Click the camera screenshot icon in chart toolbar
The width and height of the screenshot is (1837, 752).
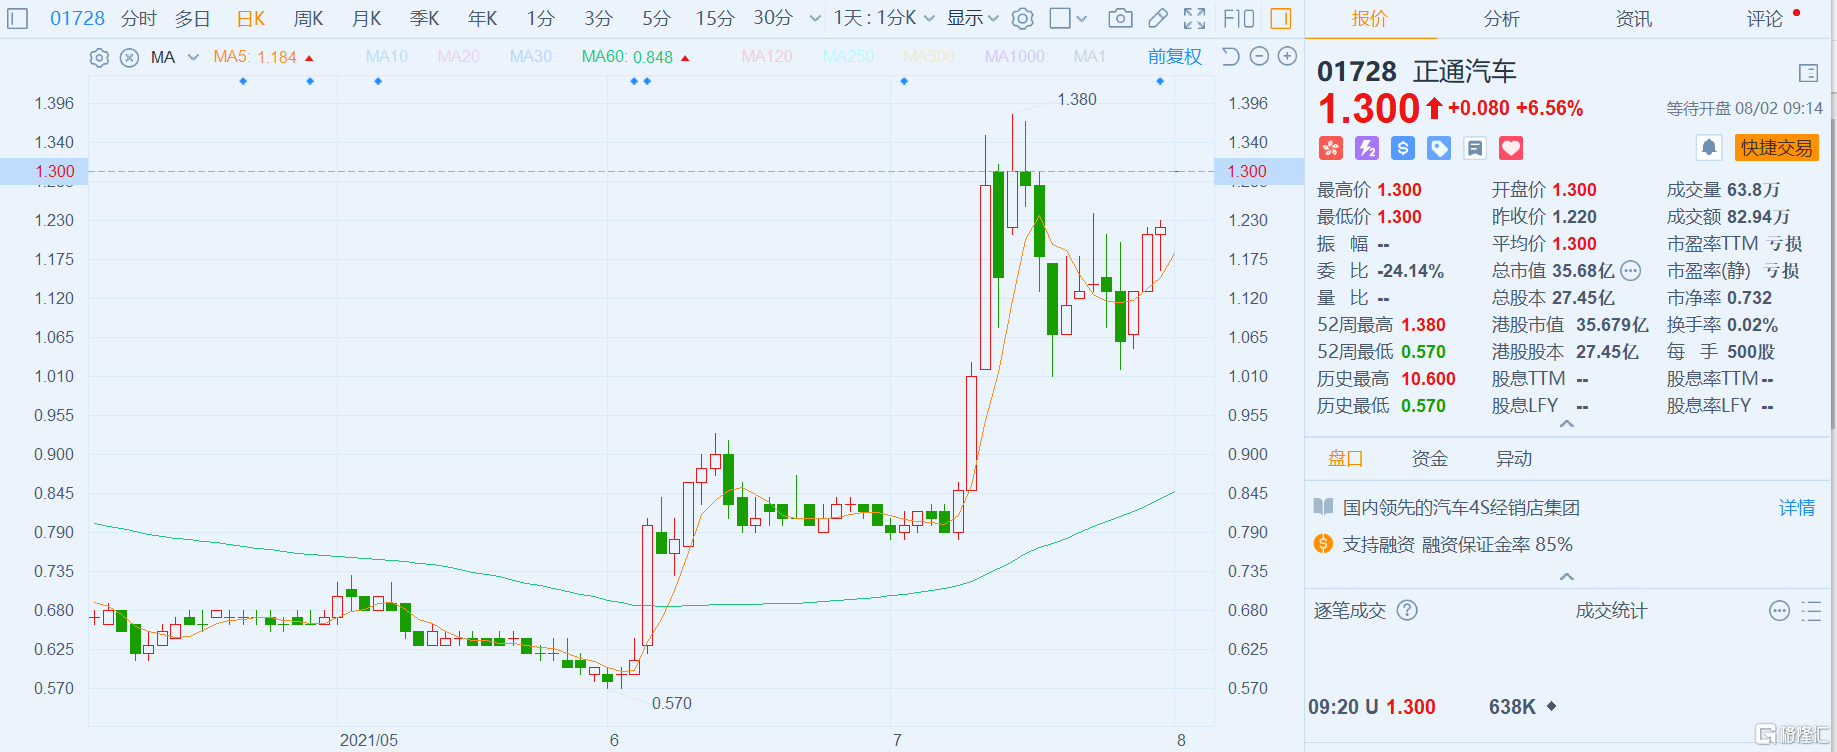1120,18
